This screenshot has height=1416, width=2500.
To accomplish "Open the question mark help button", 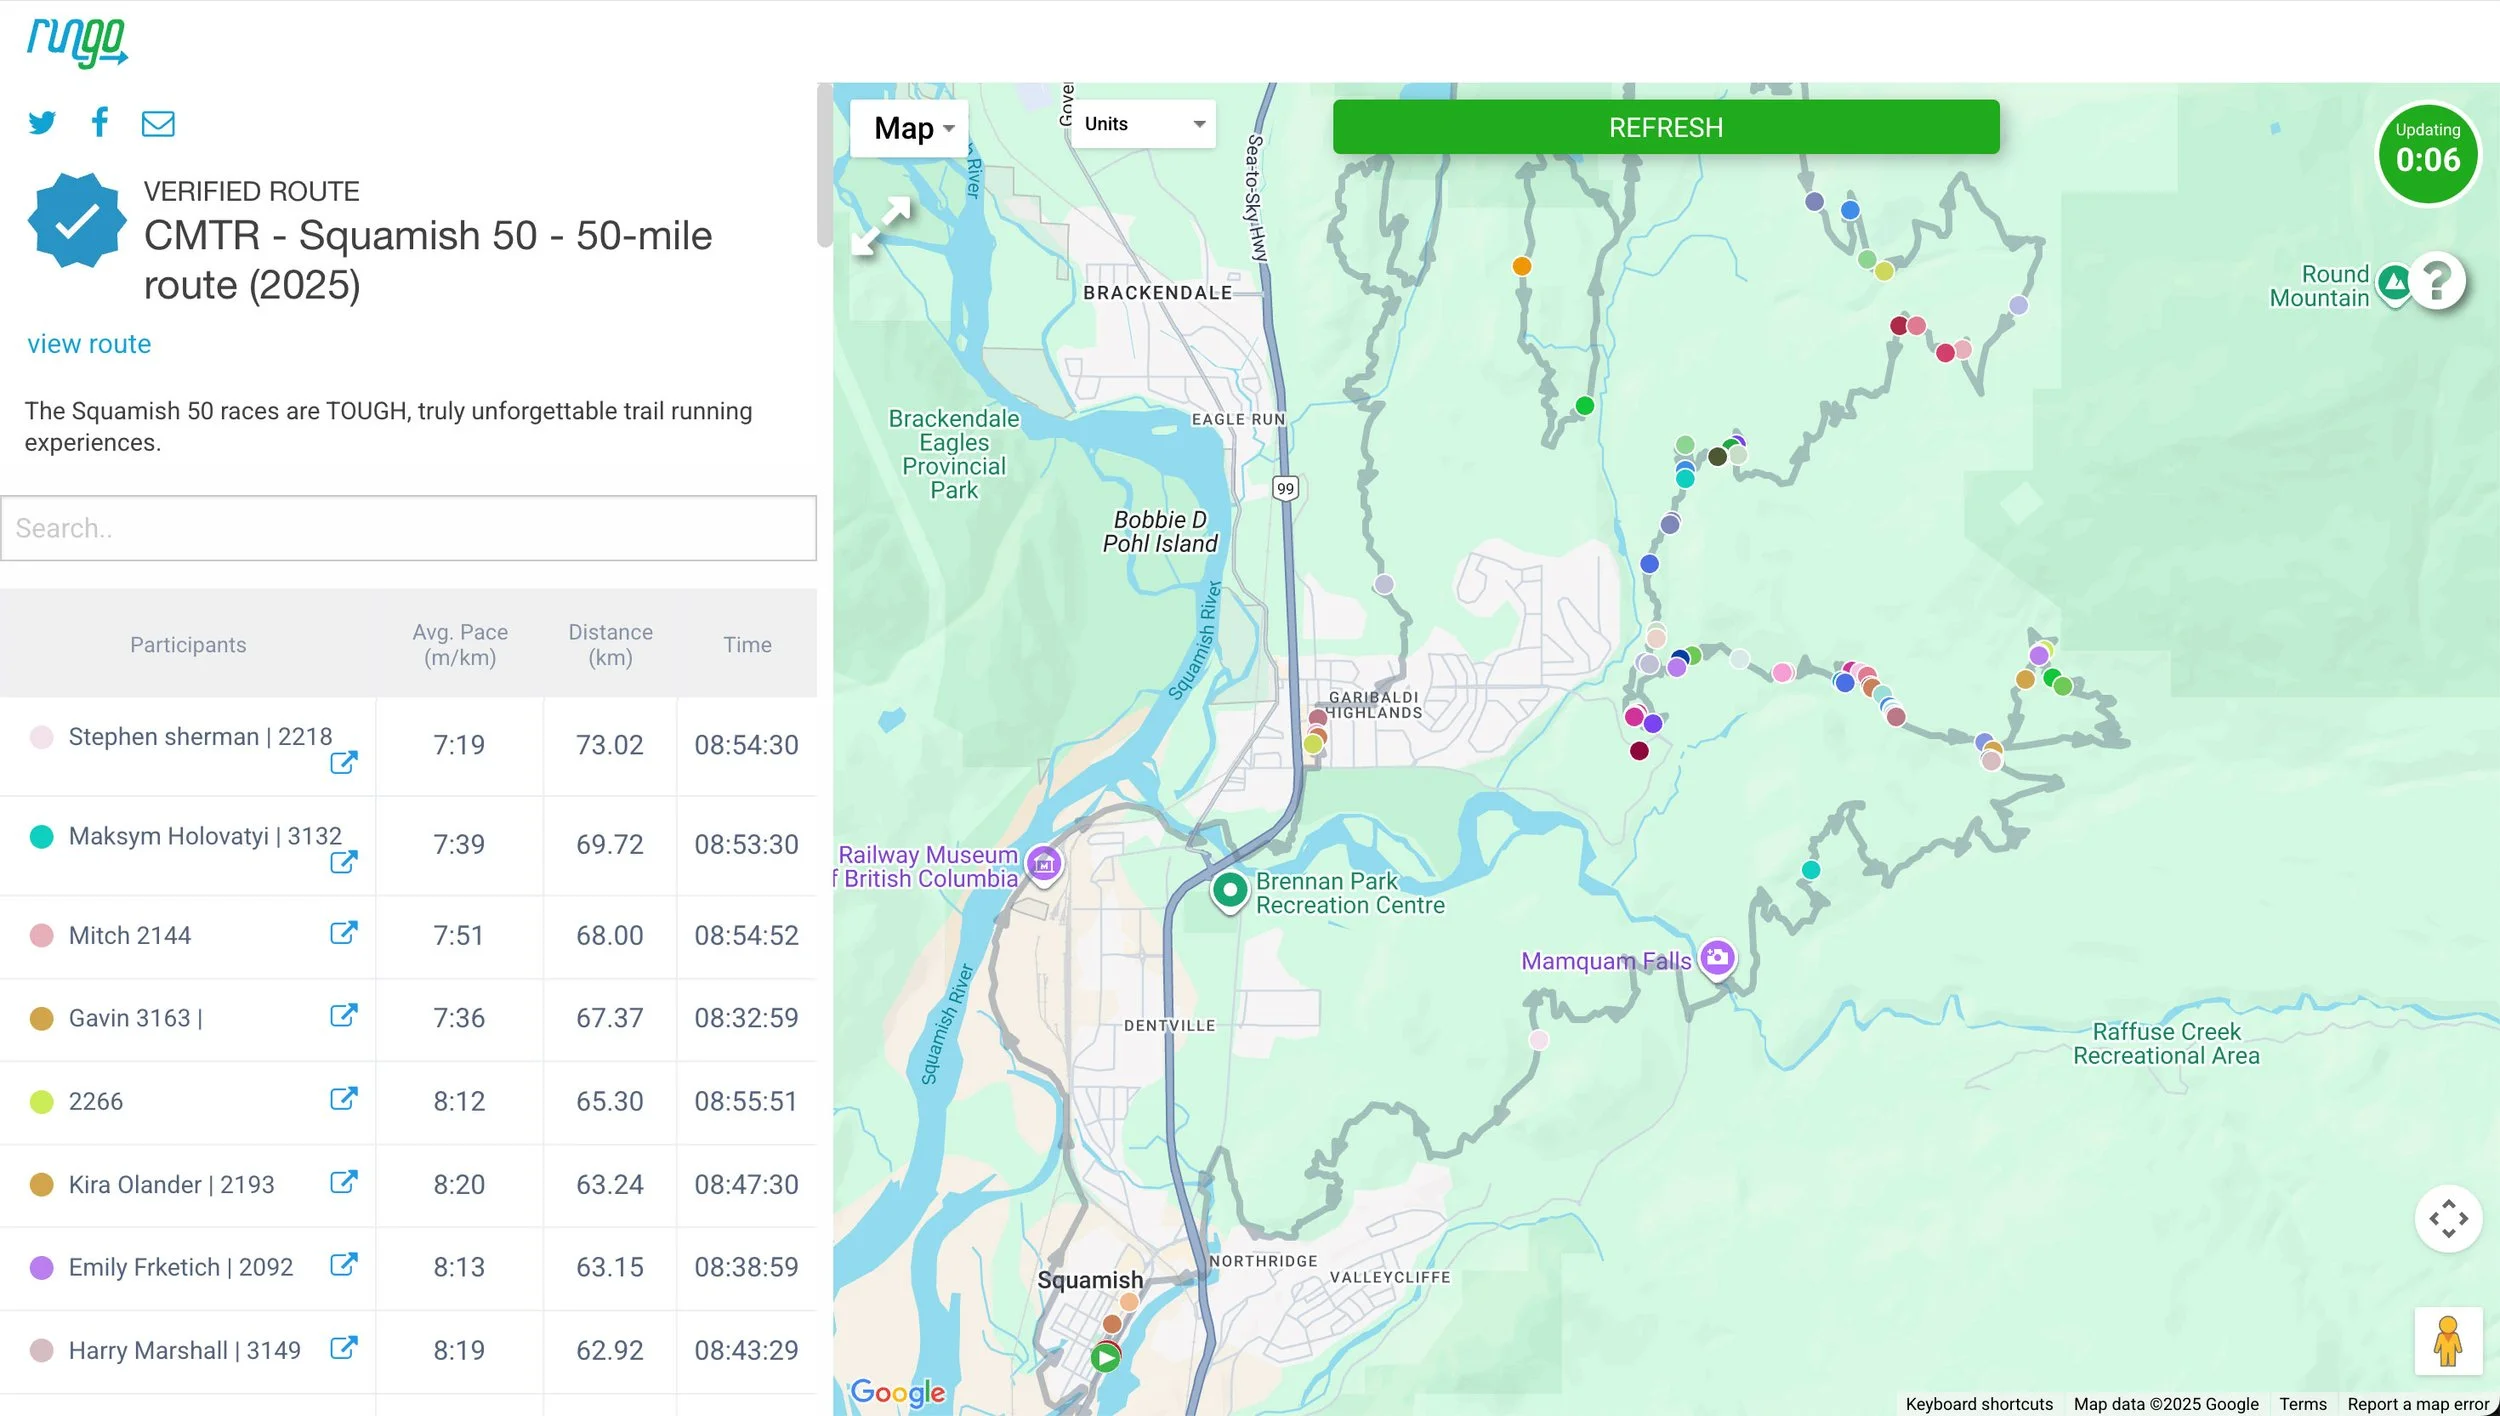I will pyautogui.click(x=2437, y=282).
